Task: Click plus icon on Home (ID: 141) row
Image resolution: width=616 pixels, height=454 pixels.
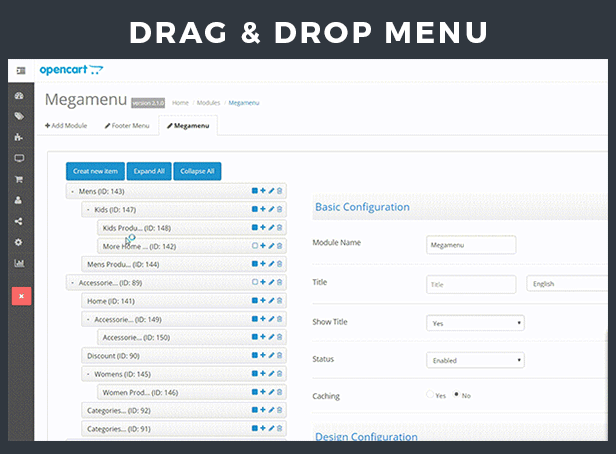Action: pyautogui.click(x=263, y=300)
